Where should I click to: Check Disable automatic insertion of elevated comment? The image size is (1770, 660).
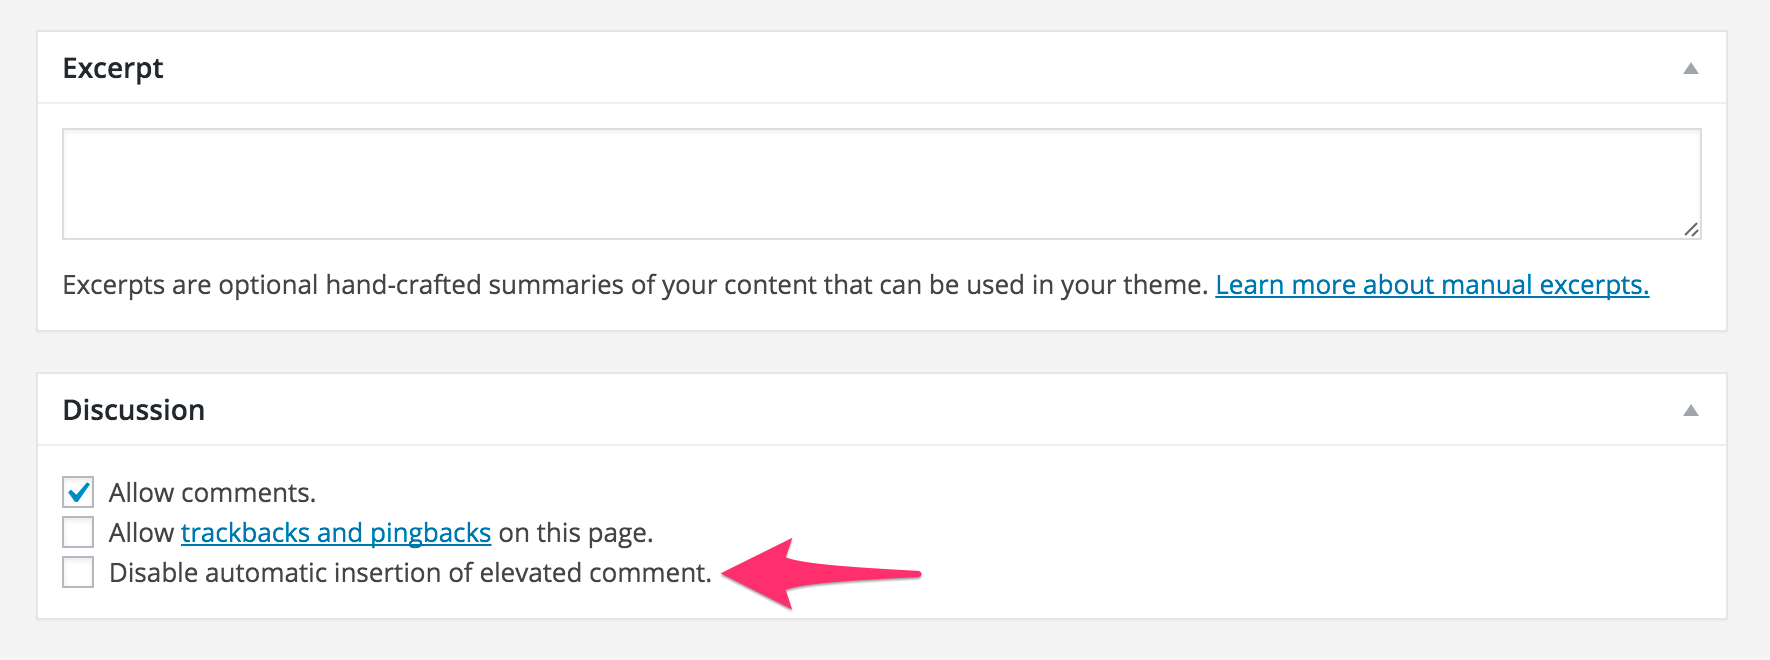click(78, 572)
